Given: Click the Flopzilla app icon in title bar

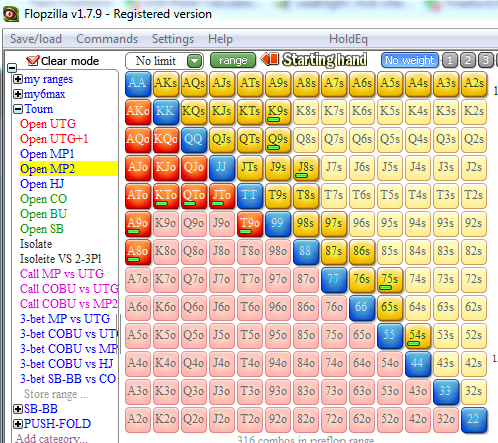Looking at the screenshot, I should click(11, 14).
